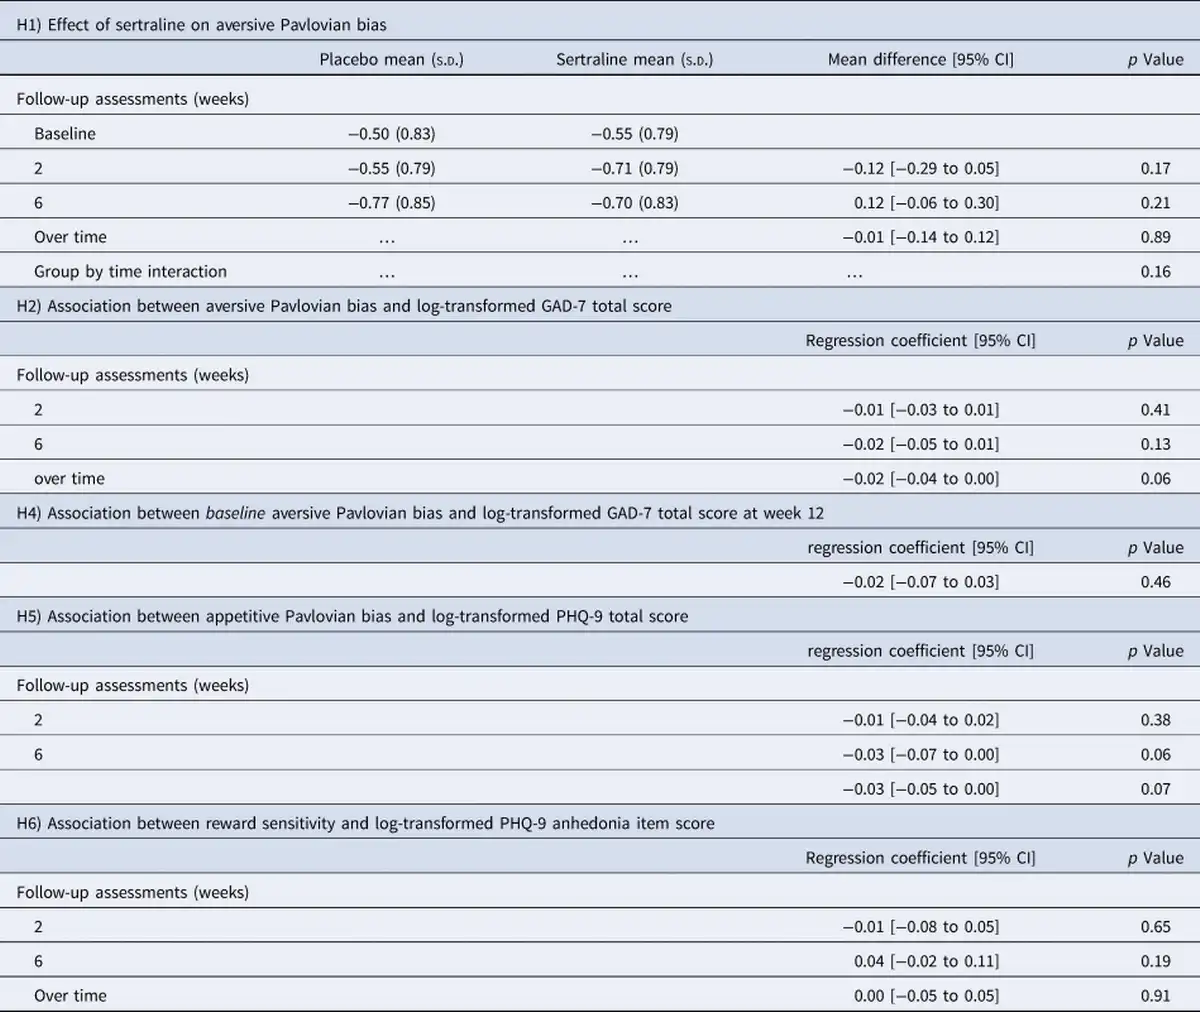Select the −0.03 [−0.07 to 0.00] cell

point(920,754)
